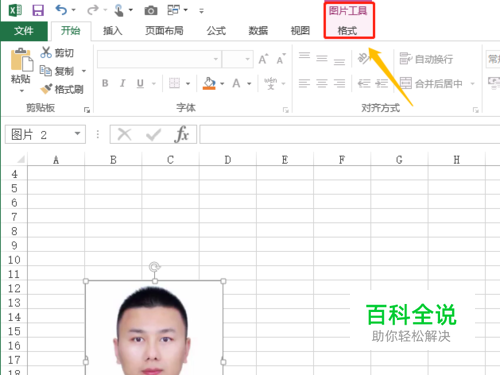
Task: Center text horizontally
Action: pos(322,83)
